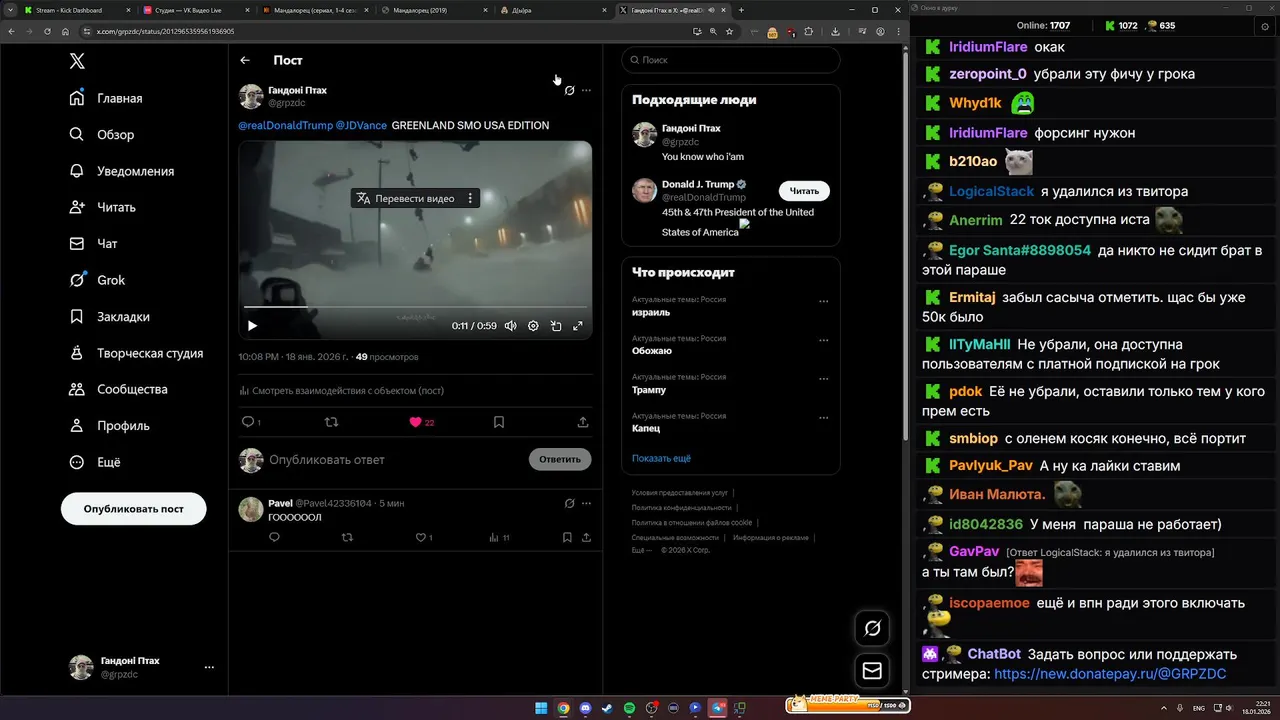
Task: Seek on the video progress bar
Action: pos(415,307)
